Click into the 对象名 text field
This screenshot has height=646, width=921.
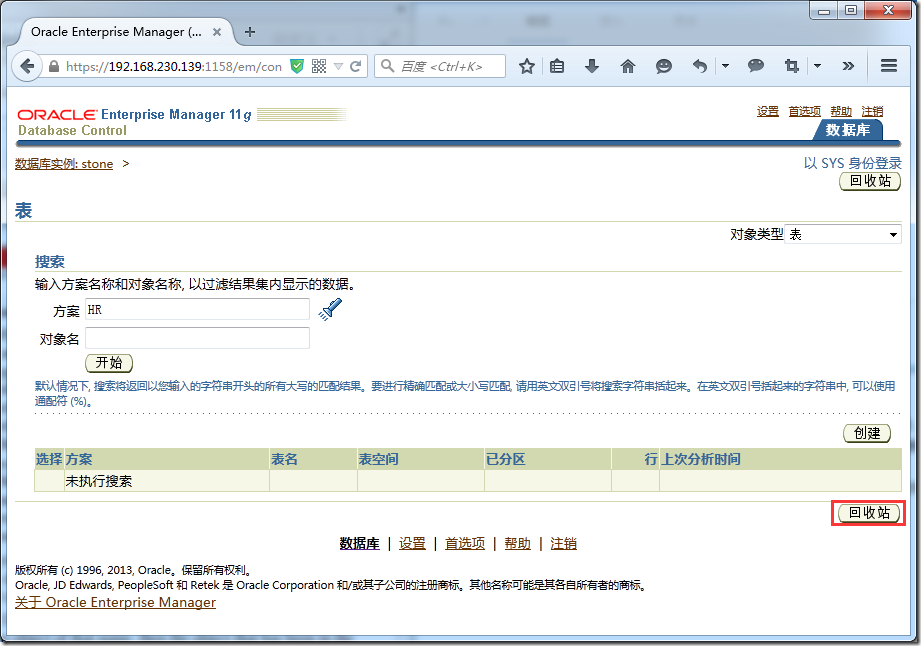[197, 338]
